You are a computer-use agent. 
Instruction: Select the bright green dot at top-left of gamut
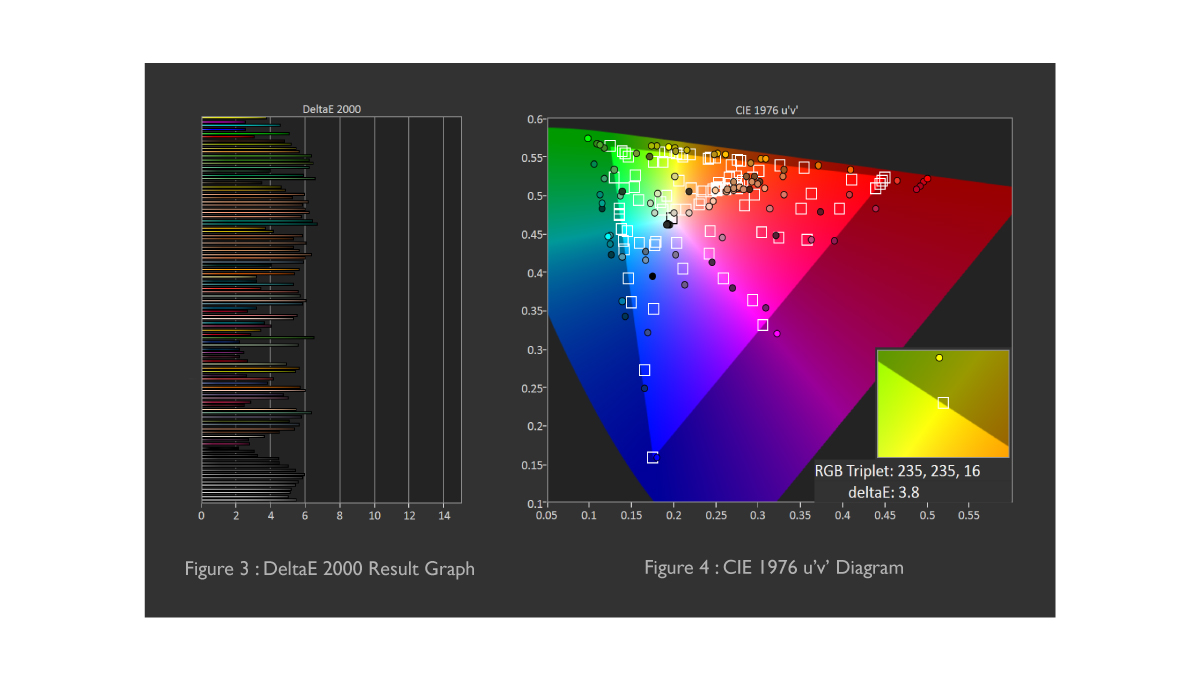coord(588,138)
